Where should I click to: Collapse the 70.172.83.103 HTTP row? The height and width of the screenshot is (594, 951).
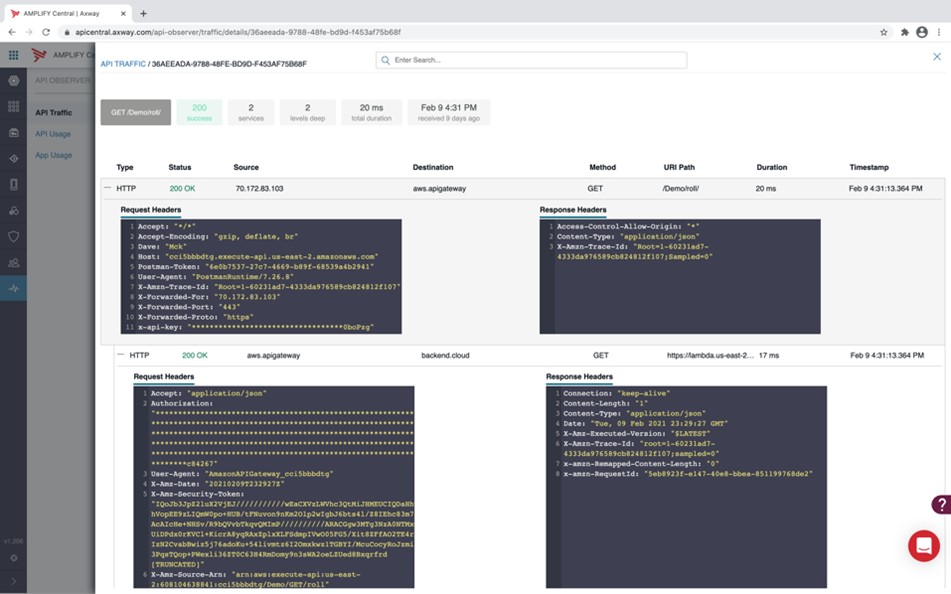click(107, 188)
